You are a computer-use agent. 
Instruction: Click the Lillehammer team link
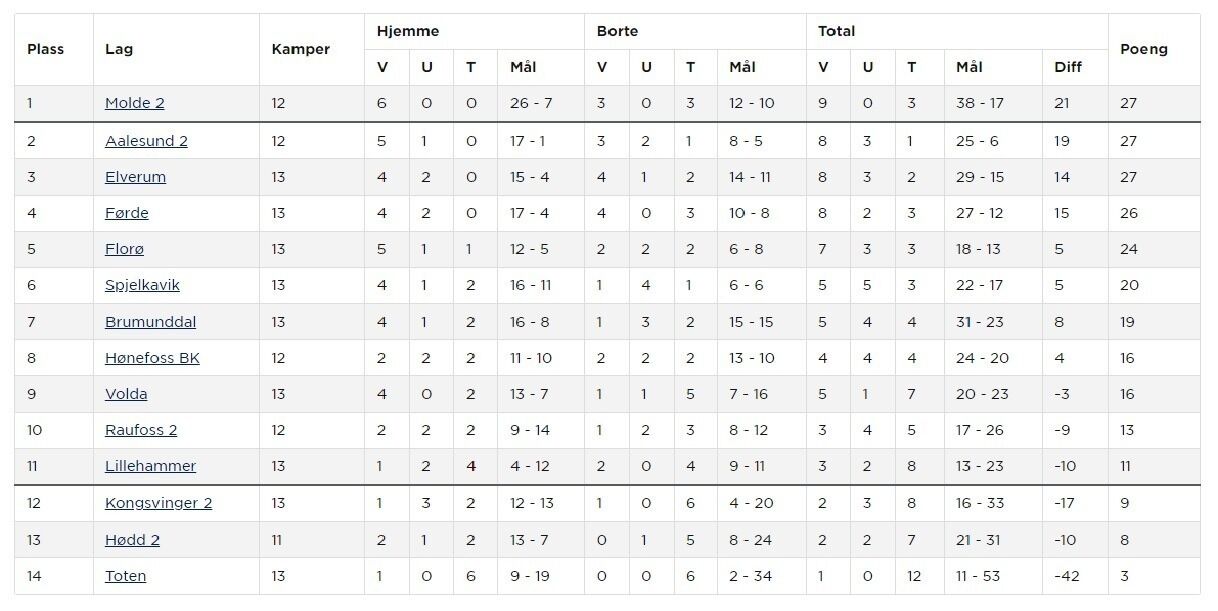coord(150,466)
